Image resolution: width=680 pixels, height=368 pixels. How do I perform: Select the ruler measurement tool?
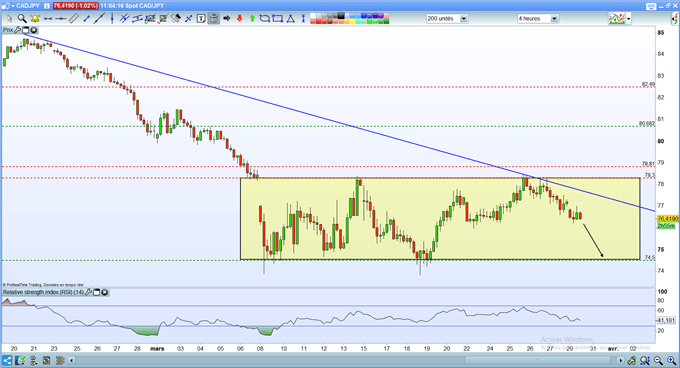click(74, 18)
